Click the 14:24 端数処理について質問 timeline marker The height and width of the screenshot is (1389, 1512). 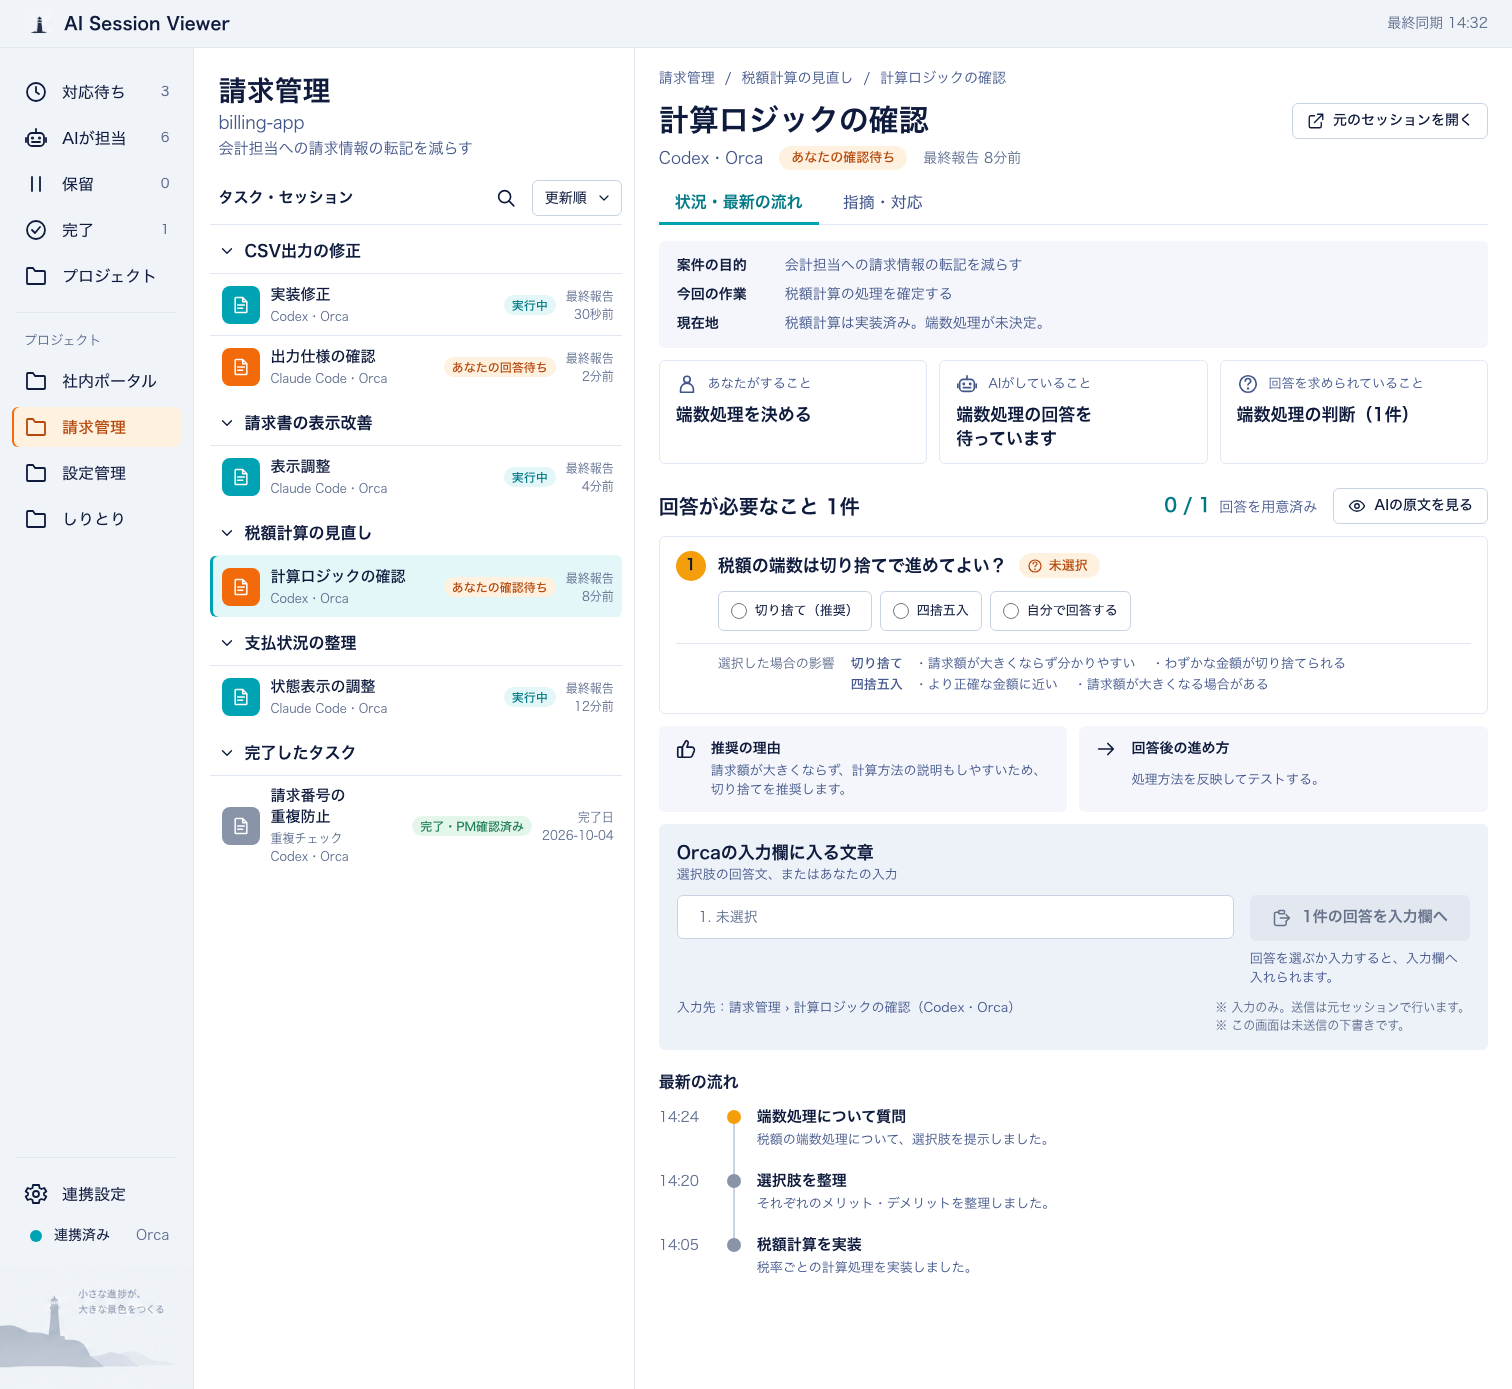click(x=734, y=1117)
